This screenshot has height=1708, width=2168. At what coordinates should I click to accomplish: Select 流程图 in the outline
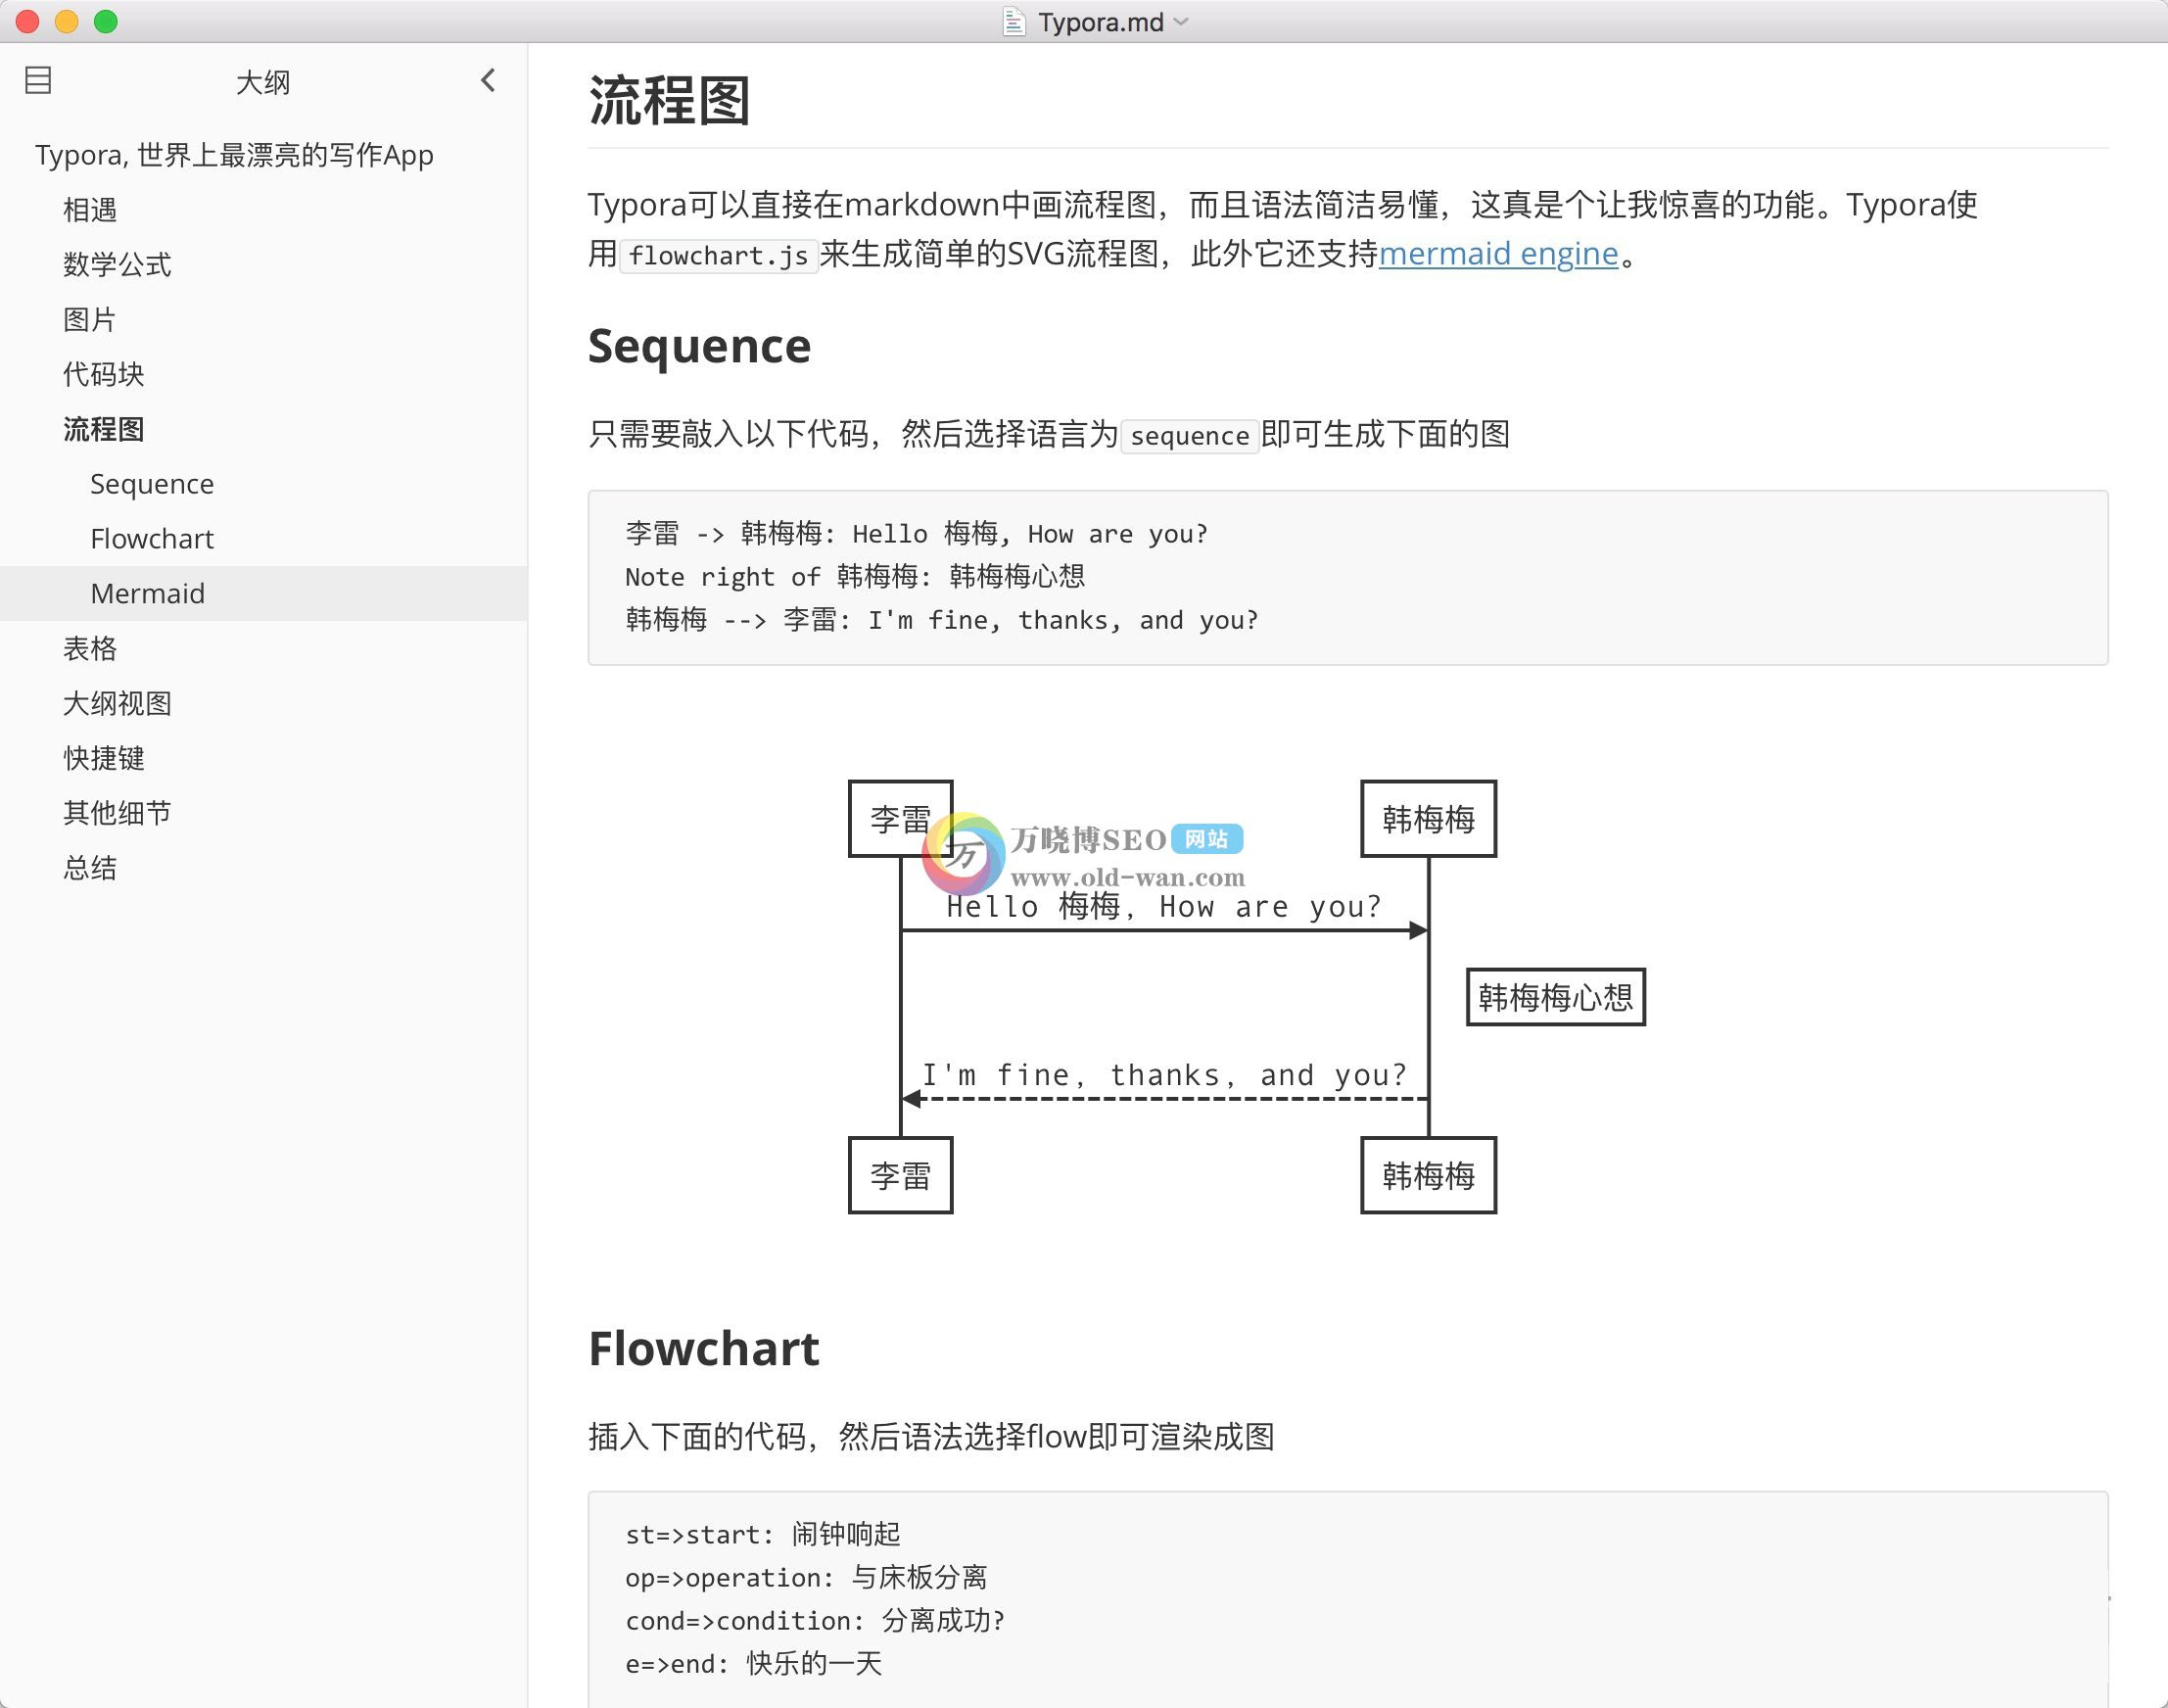tap(103, 429)
